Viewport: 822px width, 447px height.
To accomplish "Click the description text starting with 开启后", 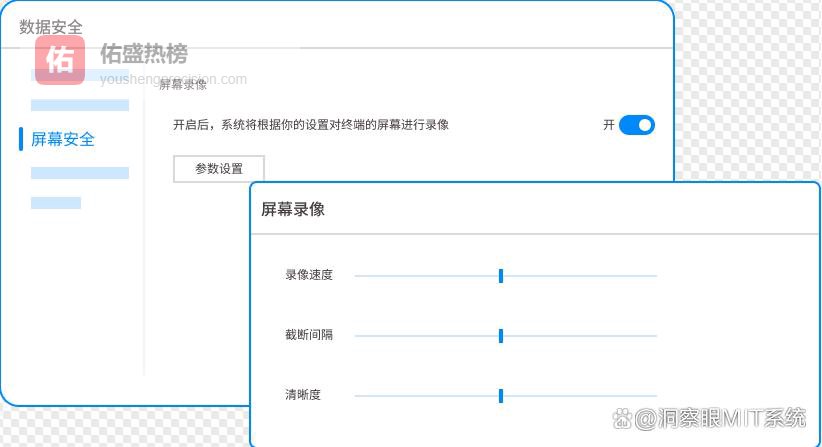I will [311, 125].
